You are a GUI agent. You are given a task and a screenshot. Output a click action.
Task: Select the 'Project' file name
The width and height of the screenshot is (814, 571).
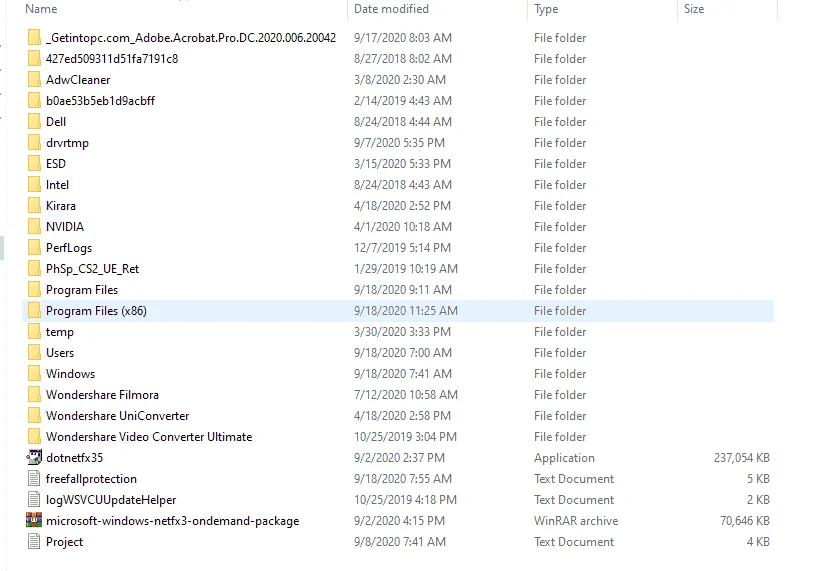pyautogui.click(x=64, y=542)
